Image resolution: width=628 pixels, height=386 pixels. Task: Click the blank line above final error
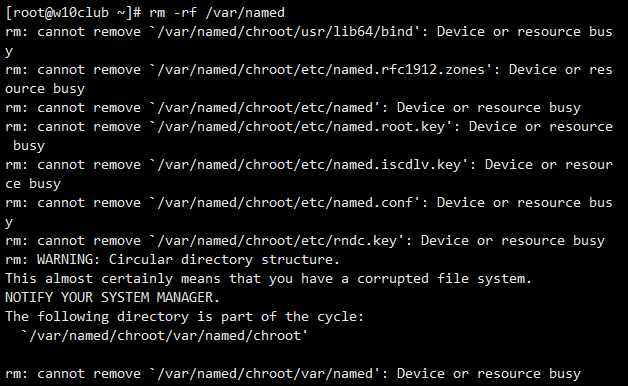tap(314, 355)
